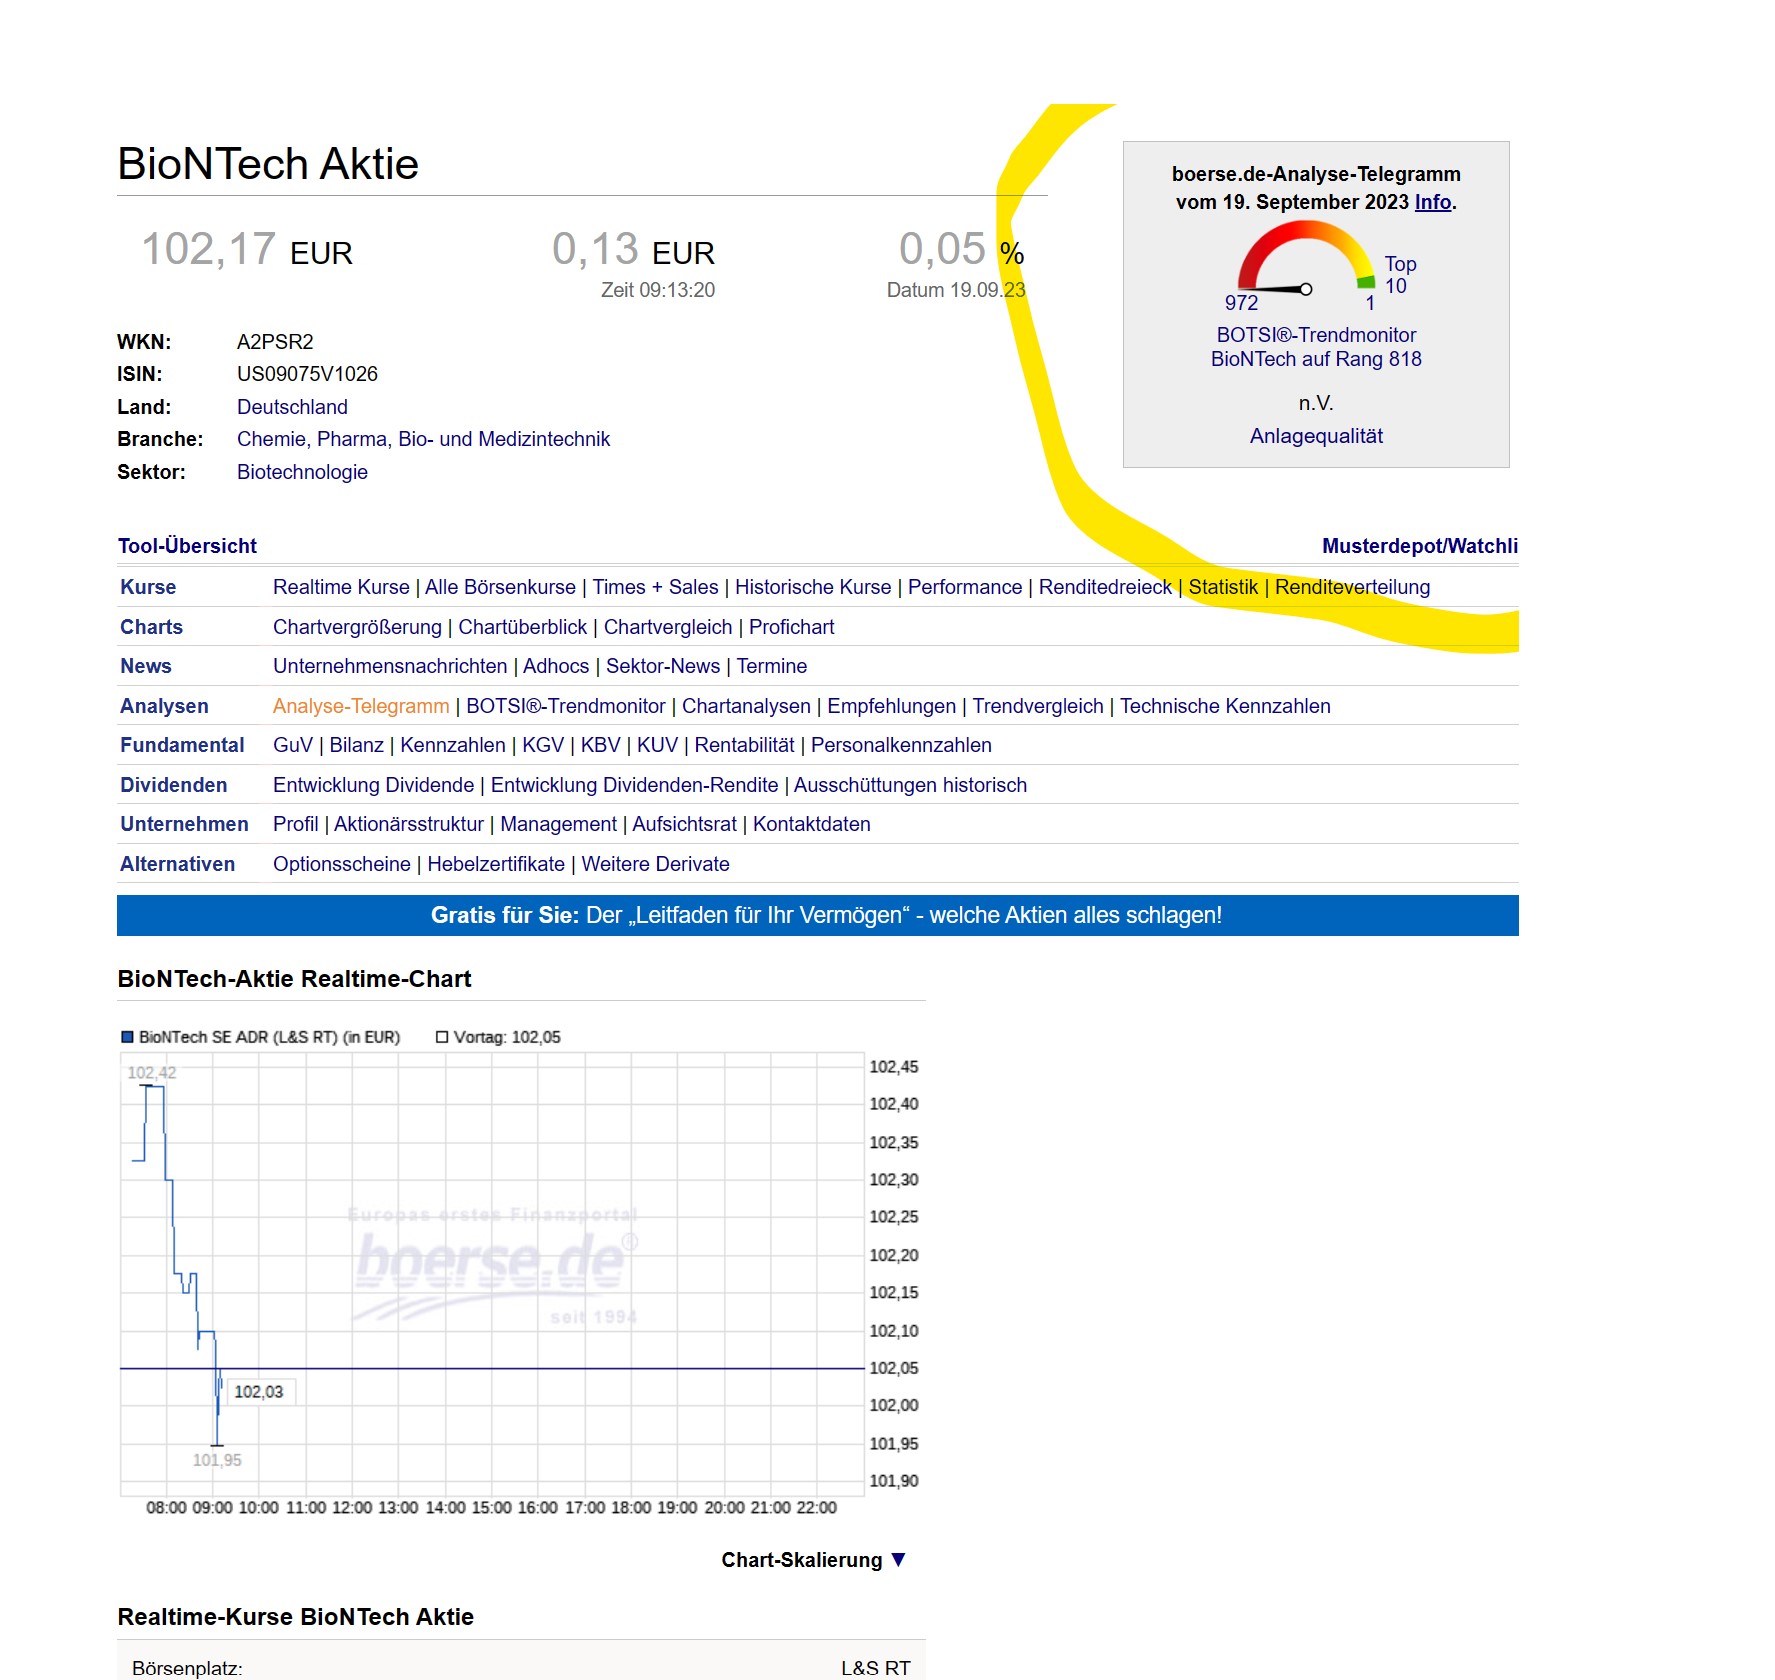Open the KUV link
1775x1680 pixels.
(x=657, y=745)
